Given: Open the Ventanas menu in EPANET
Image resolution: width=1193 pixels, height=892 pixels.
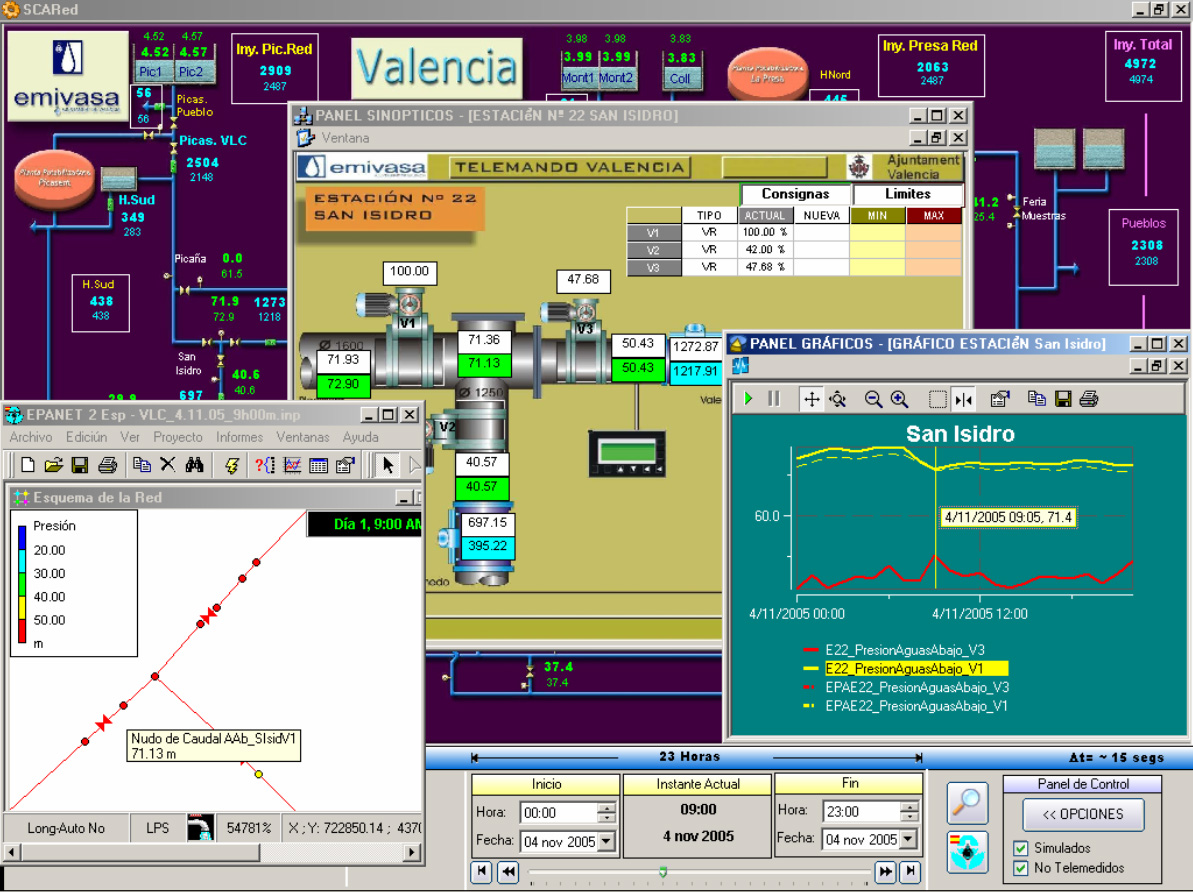Looking at the screenshot, I should pos(303,437).
